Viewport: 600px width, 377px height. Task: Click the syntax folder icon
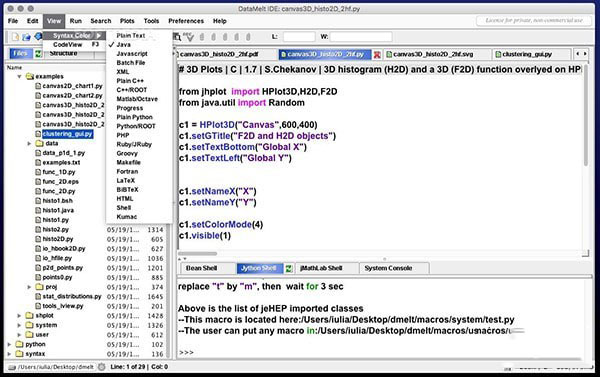[20, 354]
